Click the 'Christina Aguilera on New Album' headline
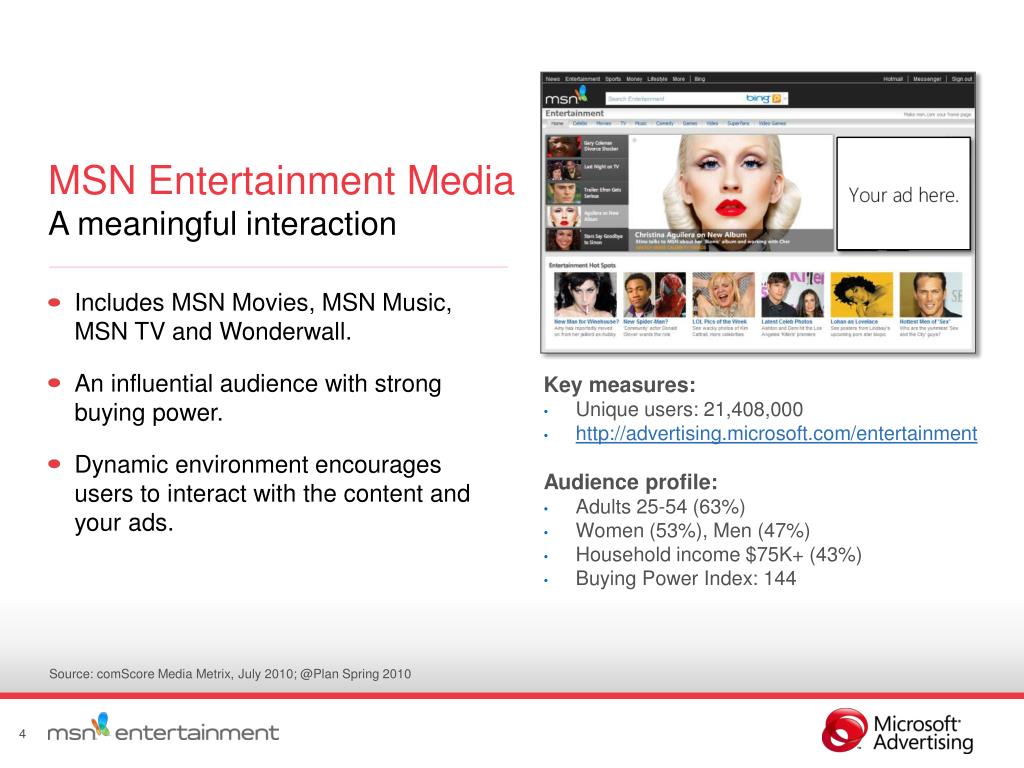Screen dimensions: 1024x768 pyautogui.click(x=690, y=234)
